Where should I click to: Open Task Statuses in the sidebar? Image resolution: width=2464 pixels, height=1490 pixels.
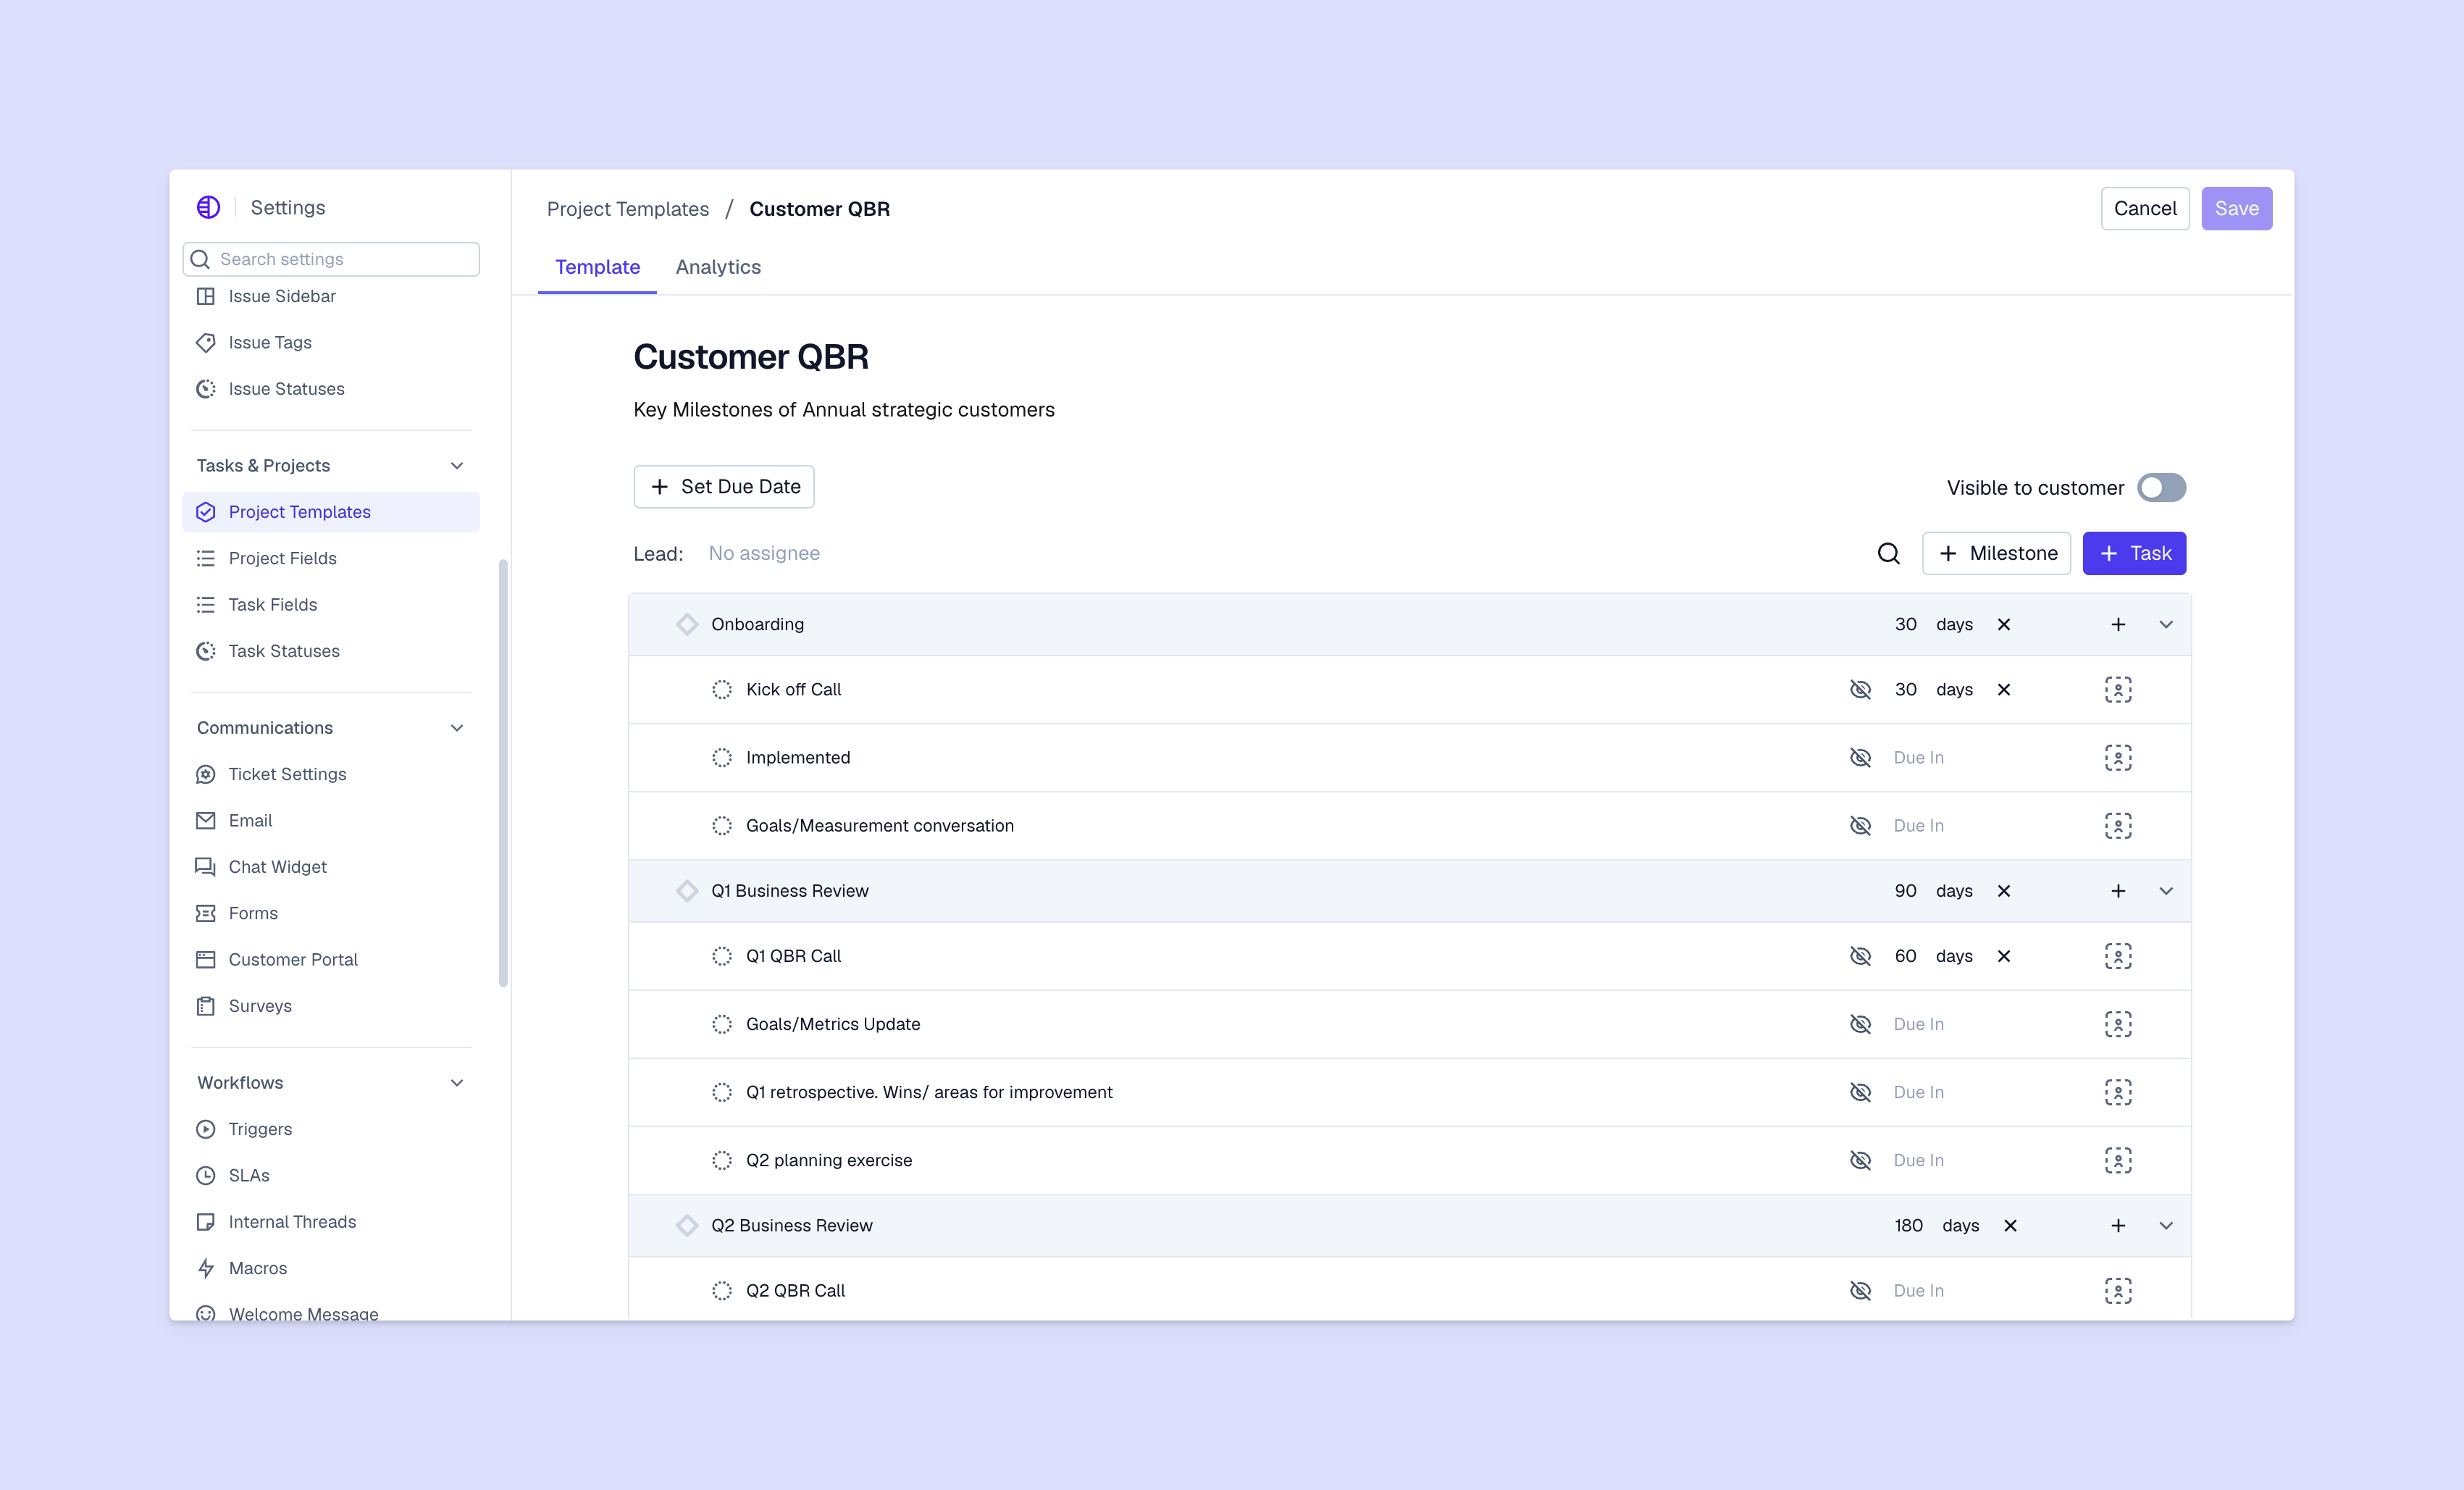[284, 651]
